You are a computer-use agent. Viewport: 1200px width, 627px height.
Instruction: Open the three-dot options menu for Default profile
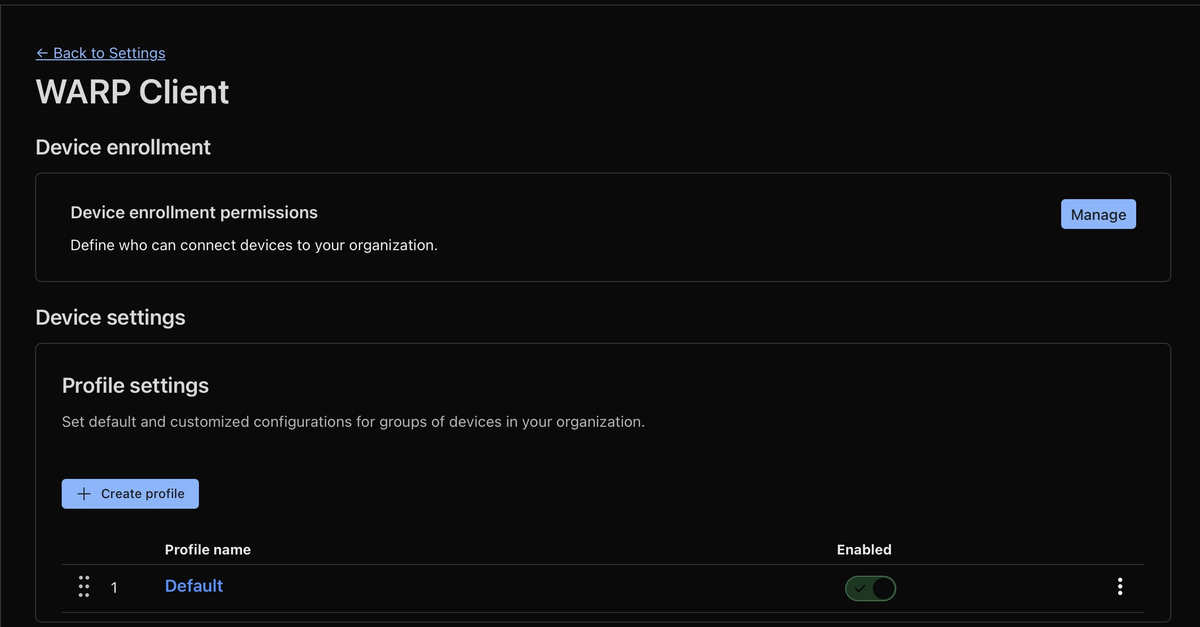1120,587
